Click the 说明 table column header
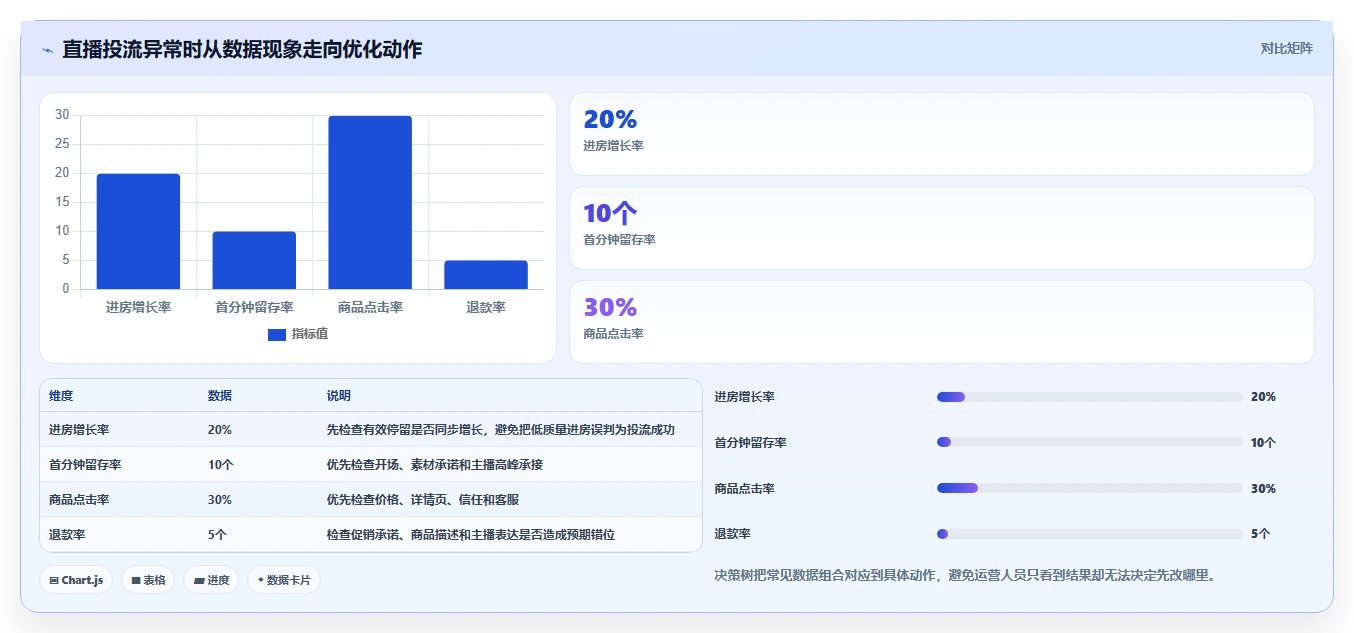 [x=339, y=396]
